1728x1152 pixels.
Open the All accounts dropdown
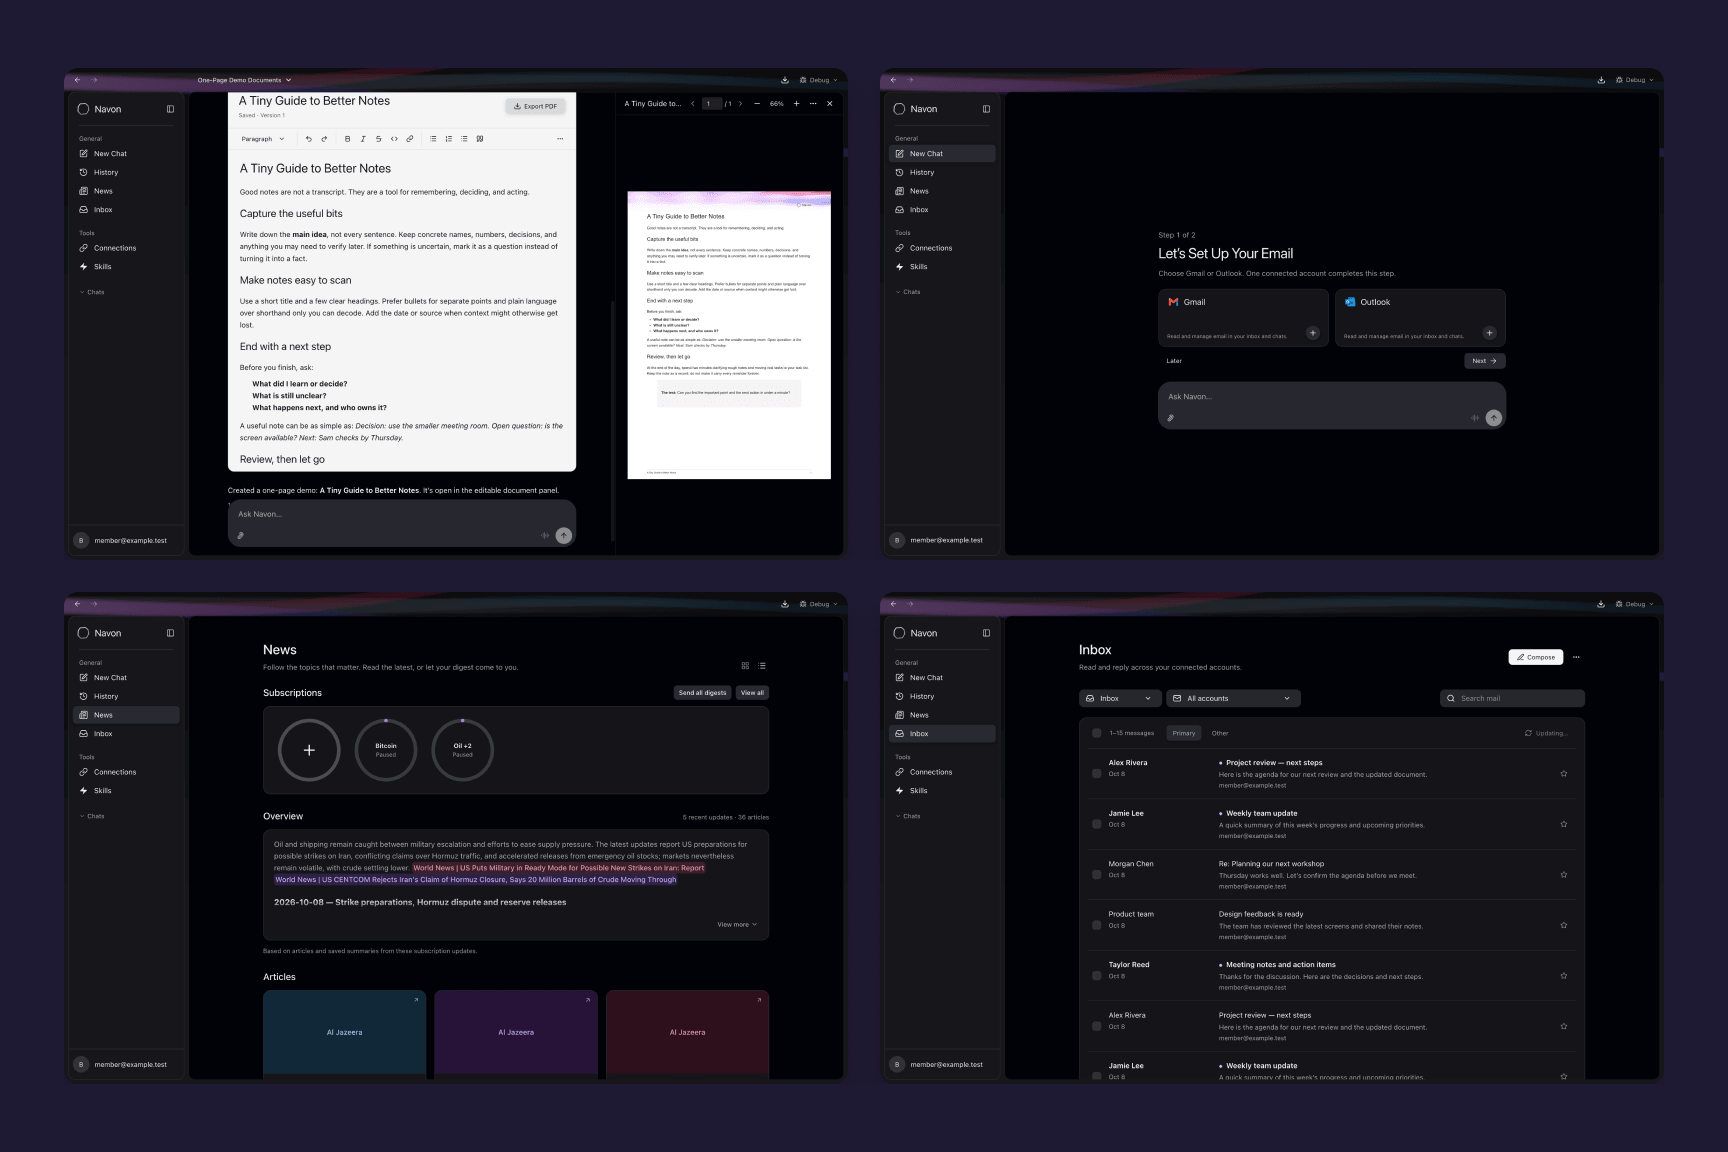(1233, 698)
